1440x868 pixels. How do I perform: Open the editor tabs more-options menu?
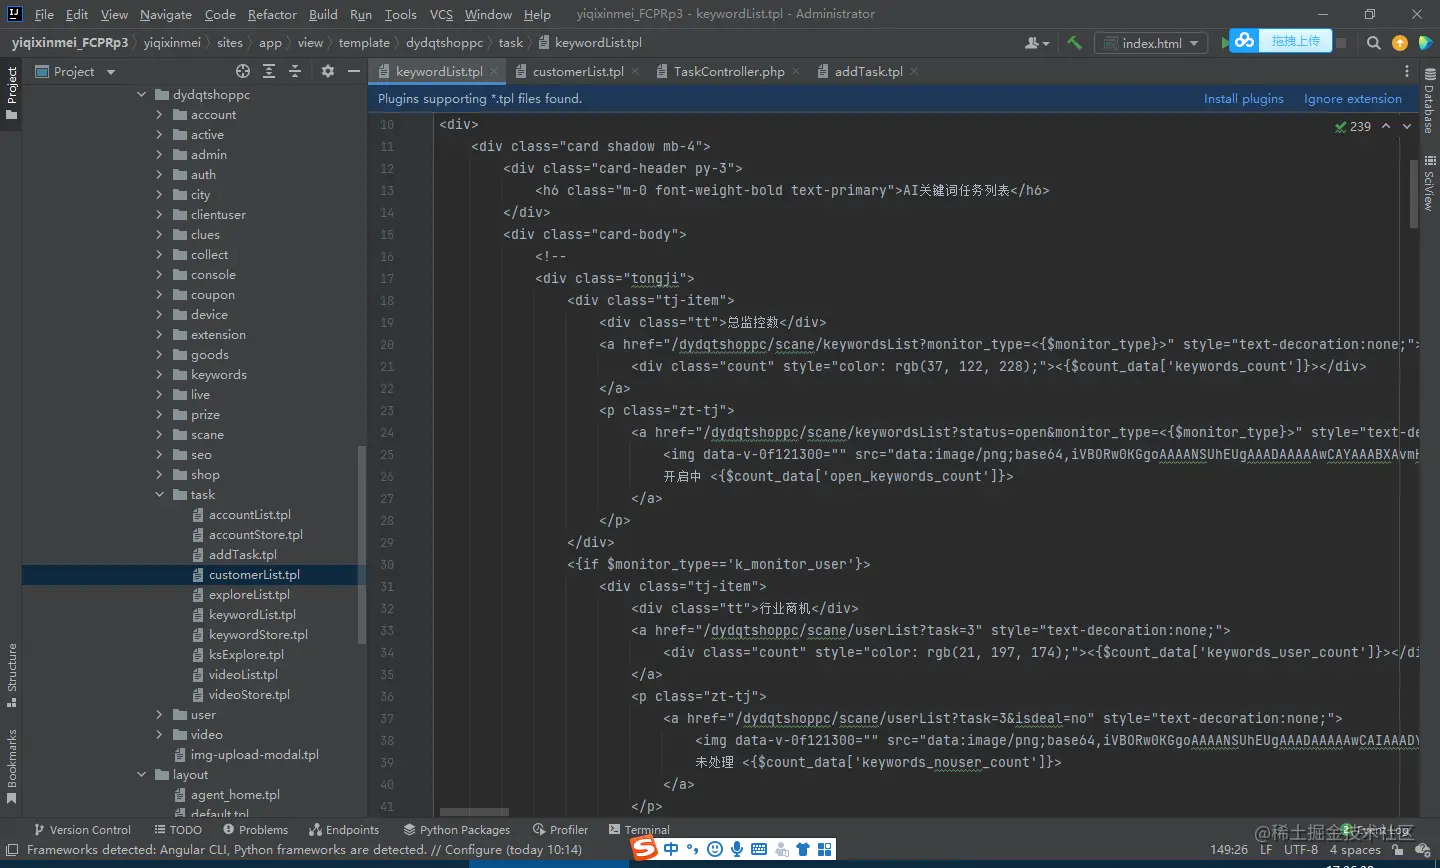pyautogui.click(x=1407, y=71)
